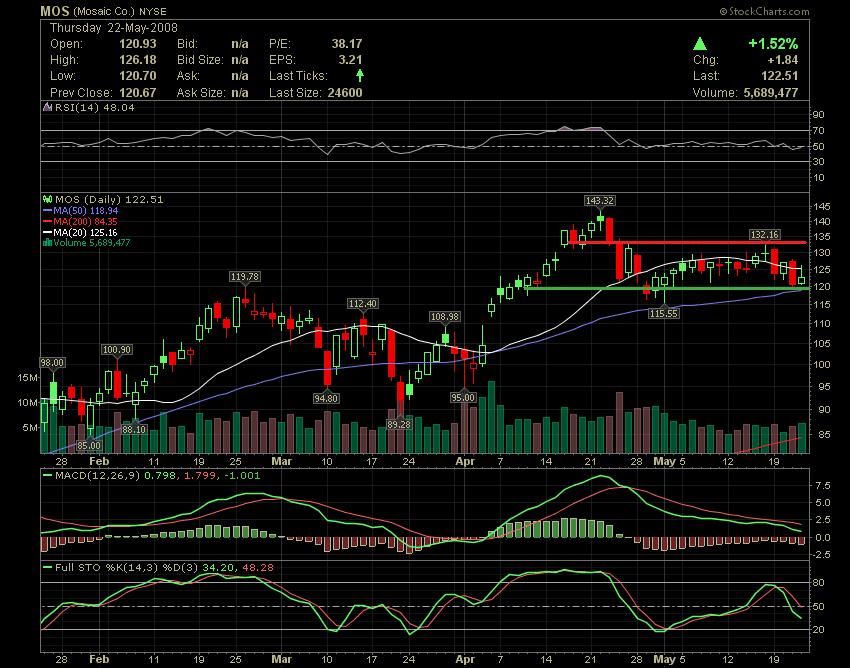
Task: Click the 145 price axis label
Action: pos(822,207)
